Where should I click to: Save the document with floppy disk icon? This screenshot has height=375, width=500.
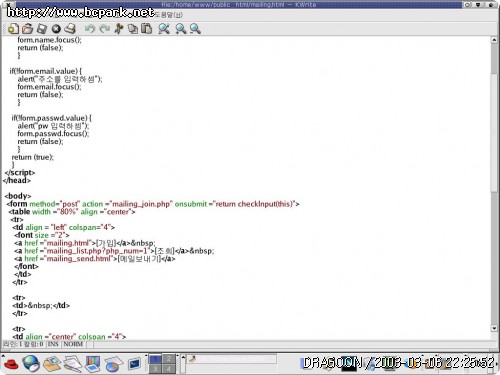[x=42, y=29]
